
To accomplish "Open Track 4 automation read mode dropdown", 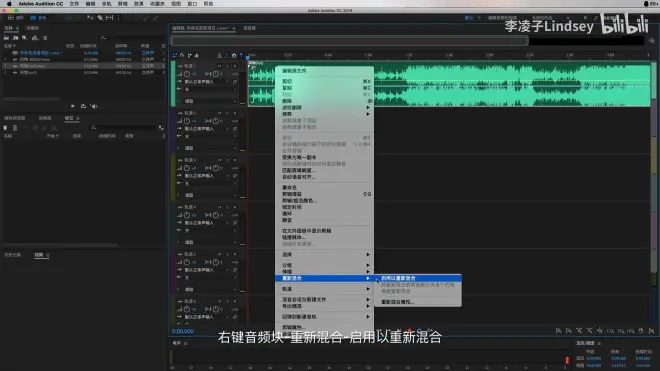I will coord(210,242).
